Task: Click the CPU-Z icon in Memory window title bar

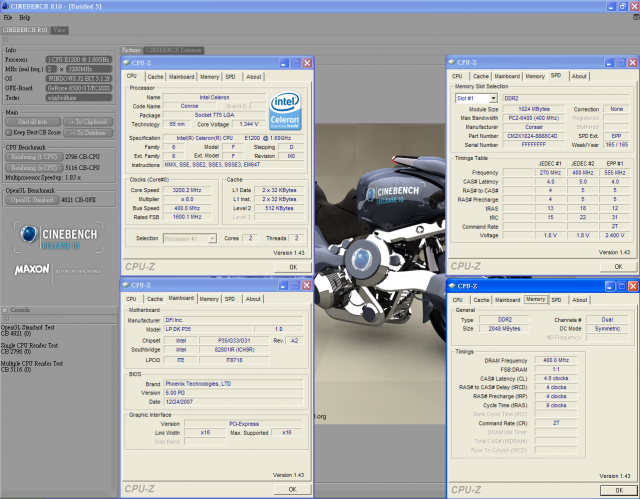Action: [452, 286]
